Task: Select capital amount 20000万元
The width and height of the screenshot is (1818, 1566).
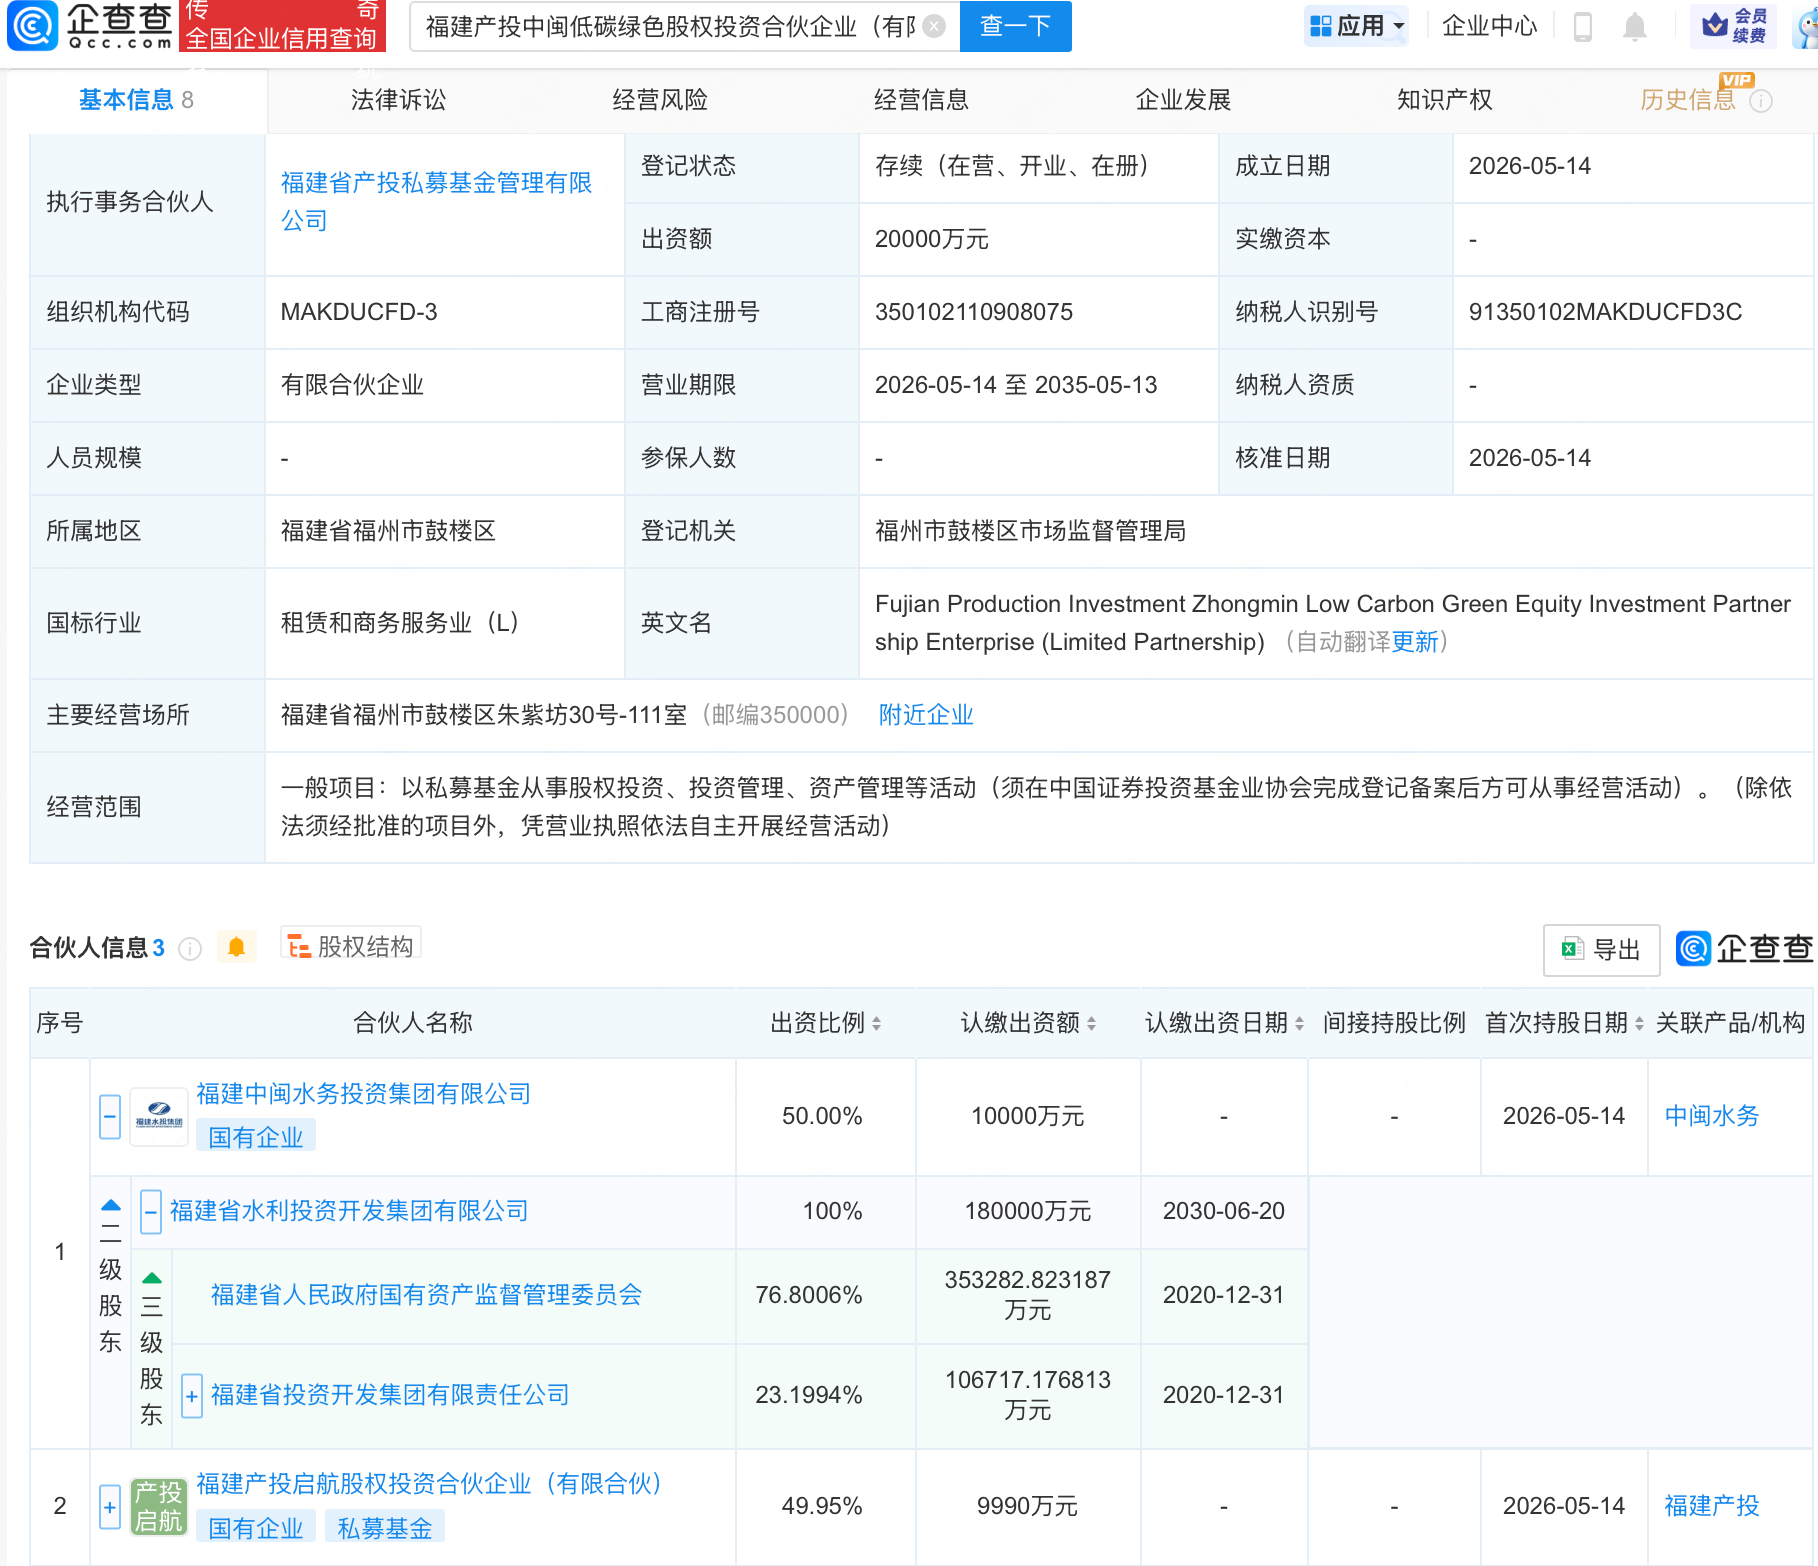Action: coord(931,239)
